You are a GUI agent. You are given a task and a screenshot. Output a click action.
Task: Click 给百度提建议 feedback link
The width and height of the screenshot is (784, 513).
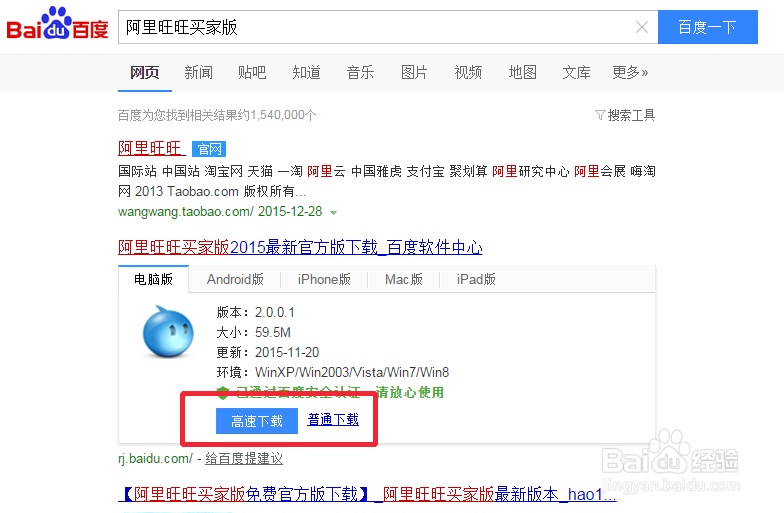(244, 458)
